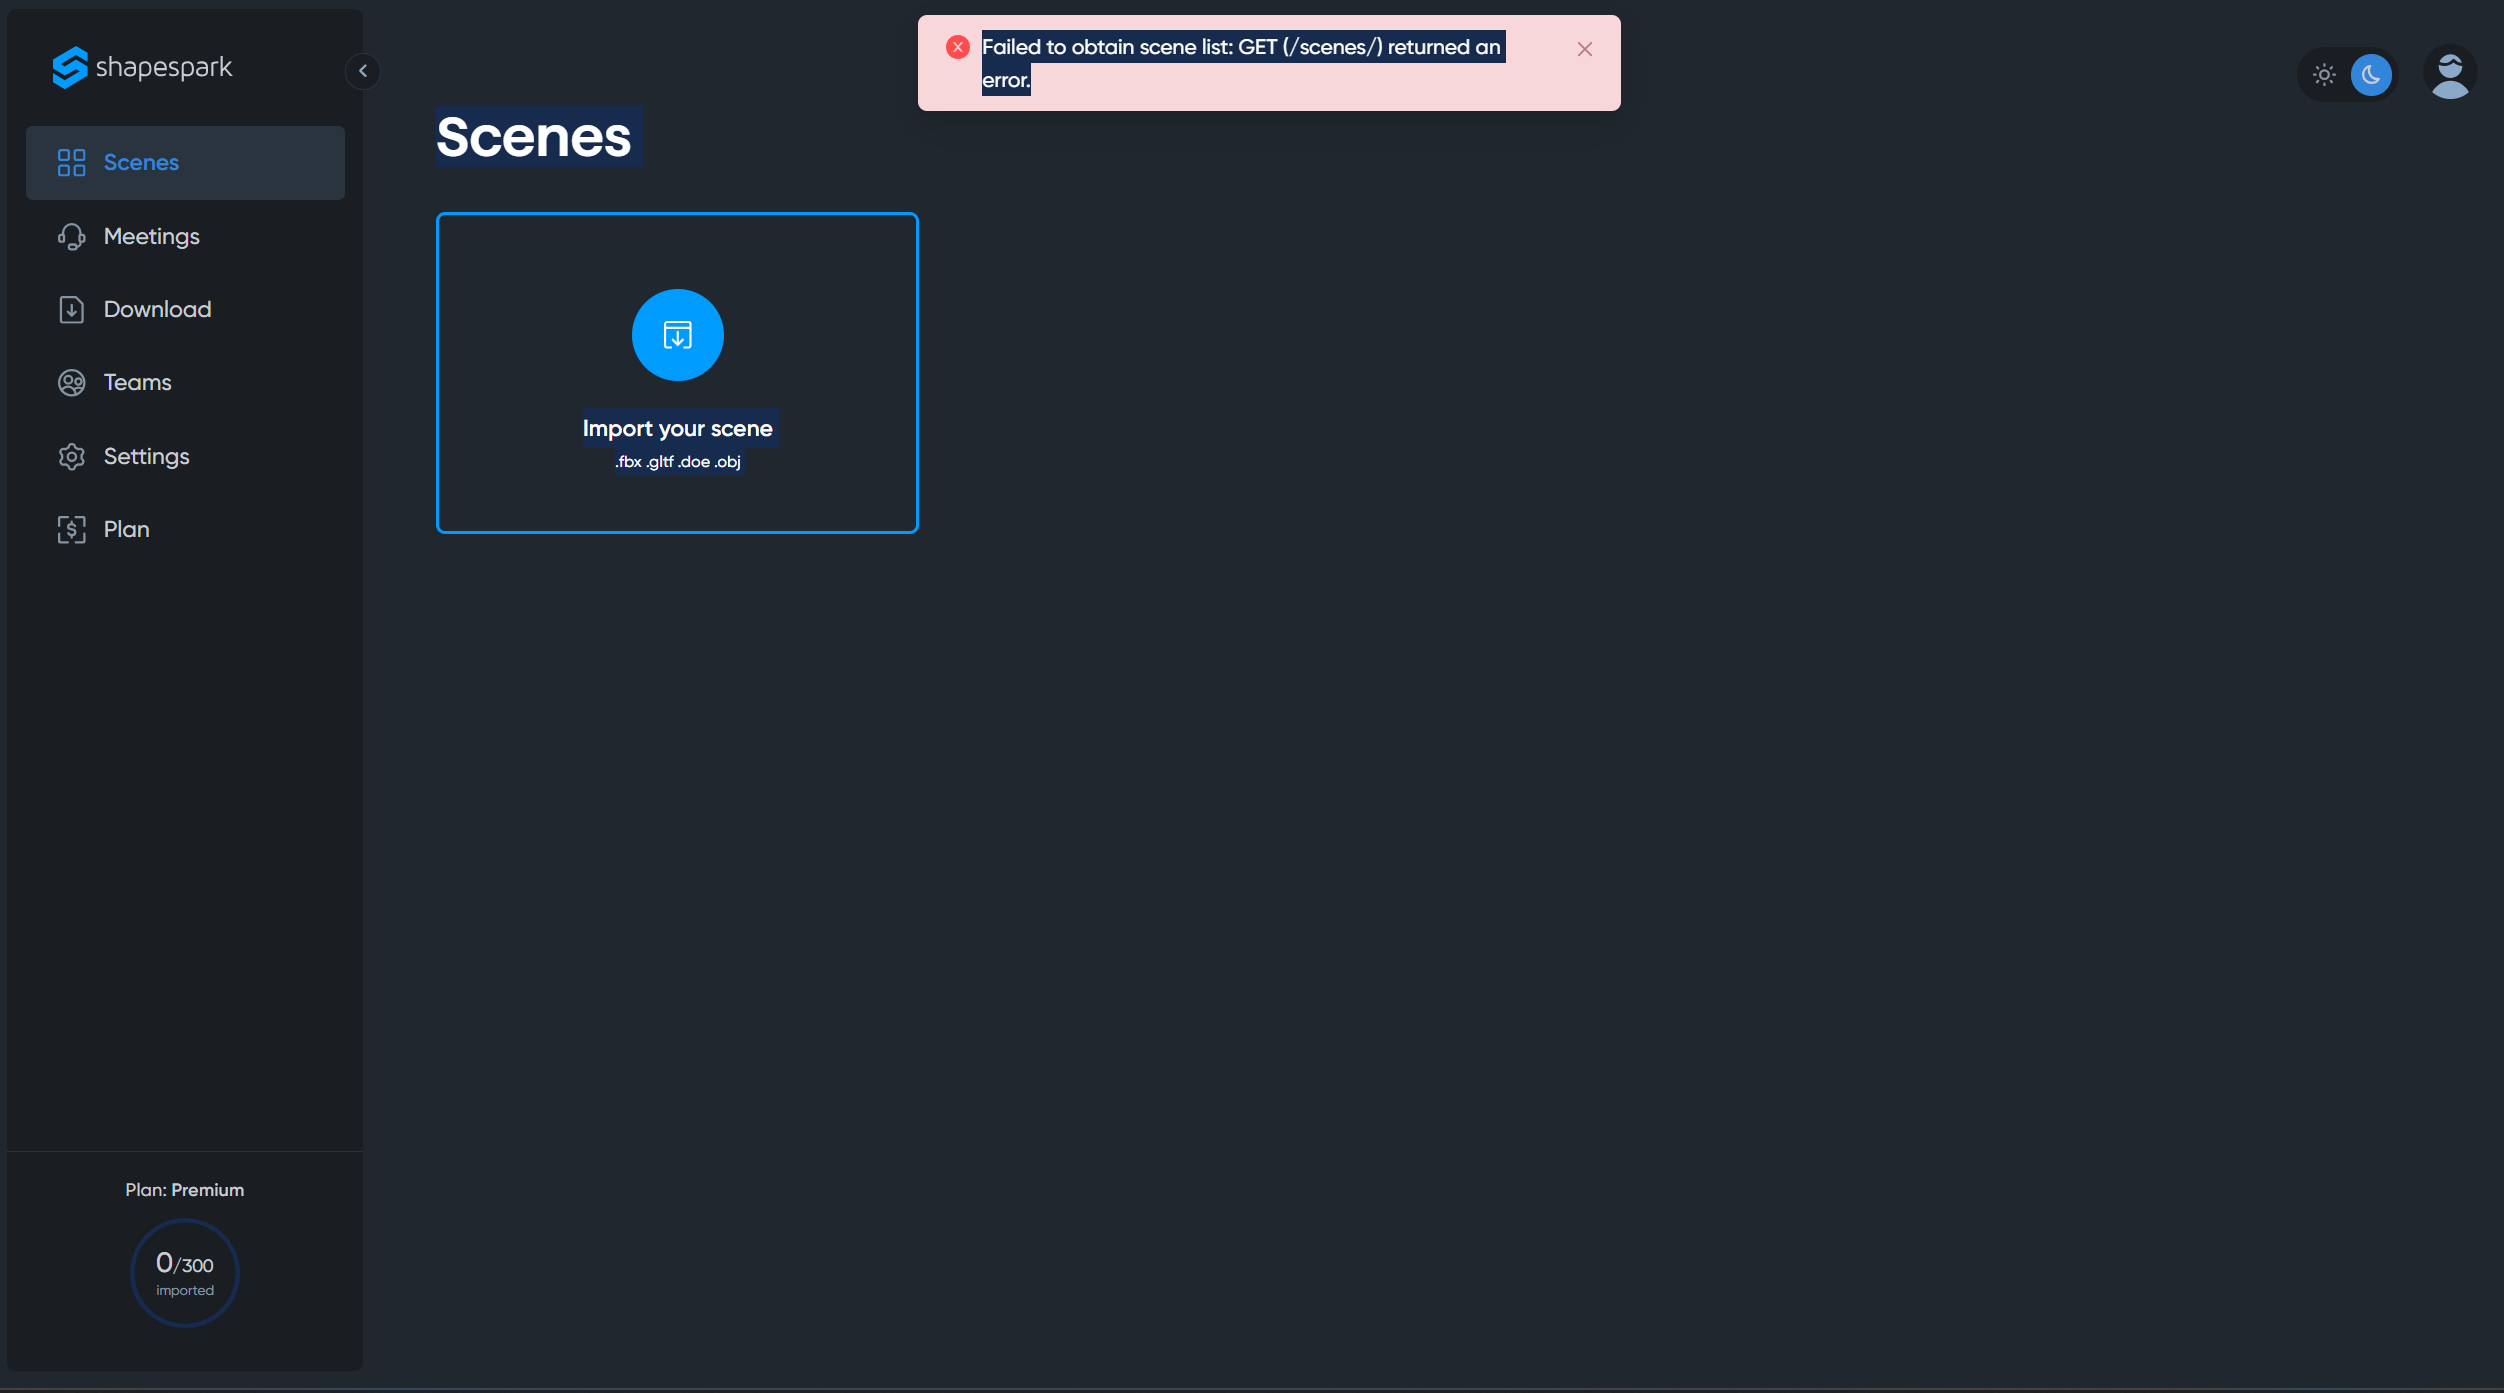
Task: Collapse the sidebar with chevron button
Action: (x=363, y=71)
